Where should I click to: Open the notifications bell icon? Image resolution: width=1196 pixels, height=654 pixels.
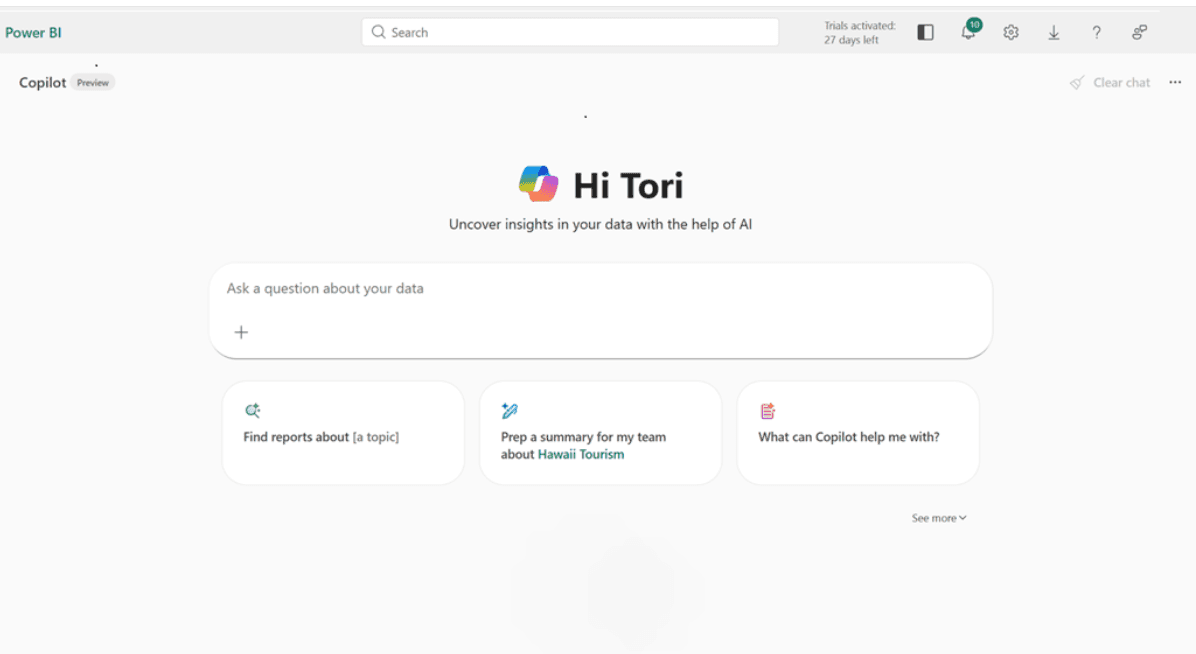969,32
